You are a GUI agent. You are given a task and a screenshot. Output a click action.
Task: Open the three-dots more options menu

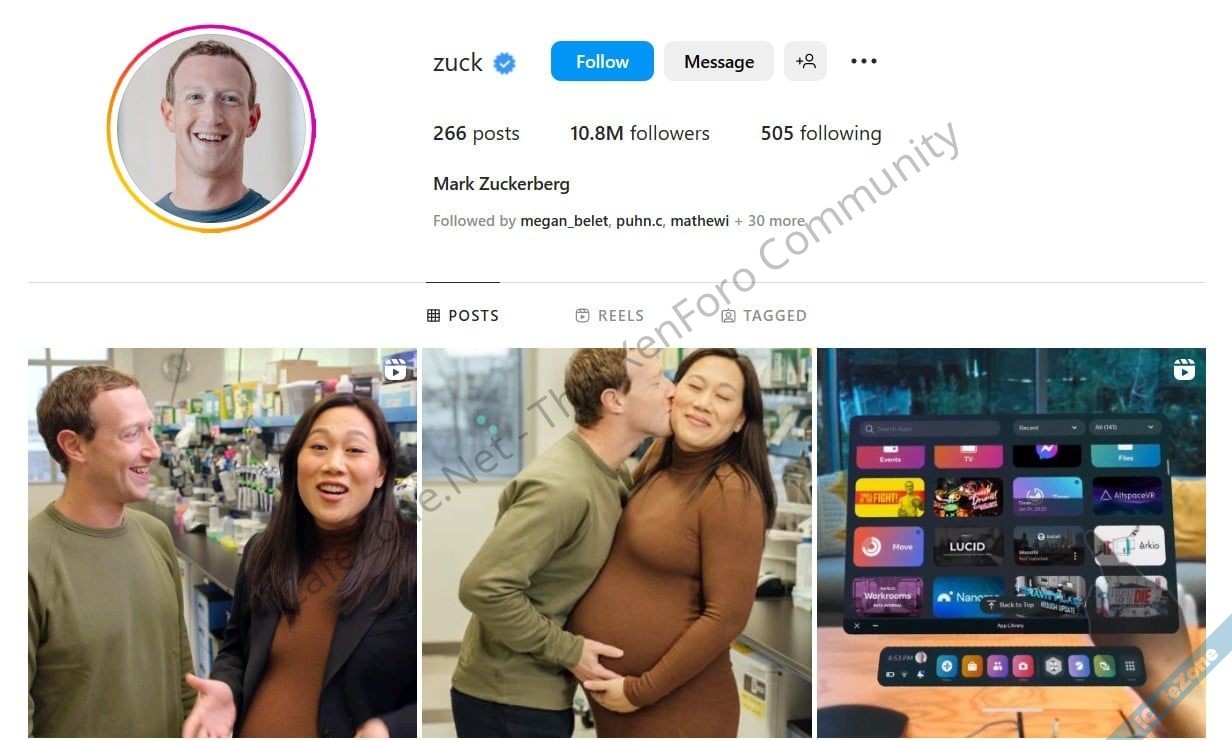[x=863, y=61]
